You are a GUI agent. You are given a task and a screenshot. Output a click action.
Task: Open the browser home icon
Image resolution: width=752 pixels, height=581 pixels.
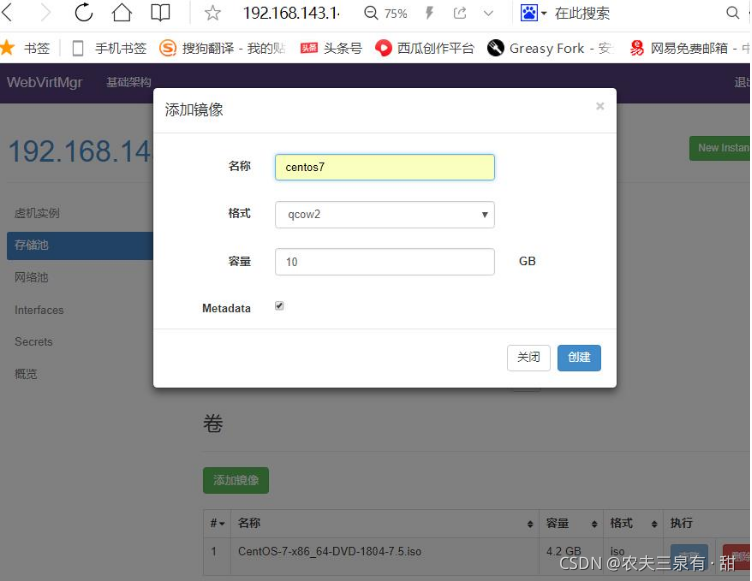point(122,12)
